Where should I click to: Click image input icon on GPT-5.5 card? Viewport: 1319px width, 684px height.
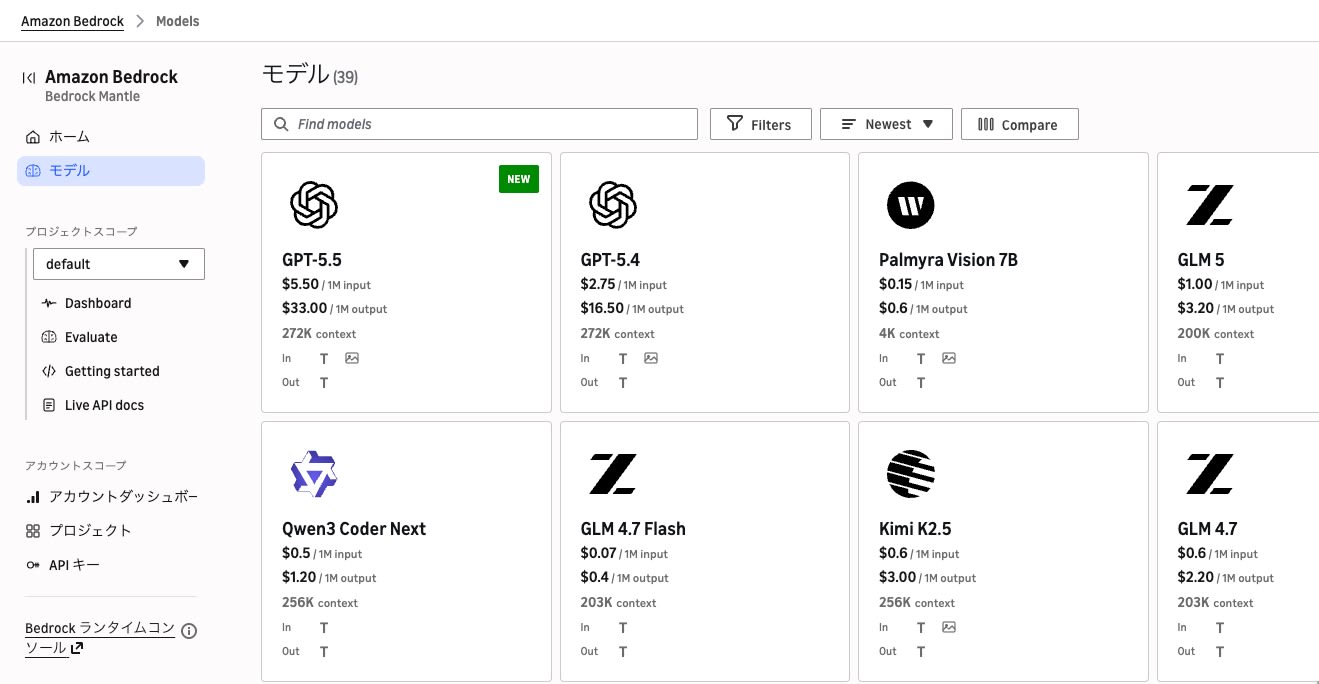pos(352,358)
